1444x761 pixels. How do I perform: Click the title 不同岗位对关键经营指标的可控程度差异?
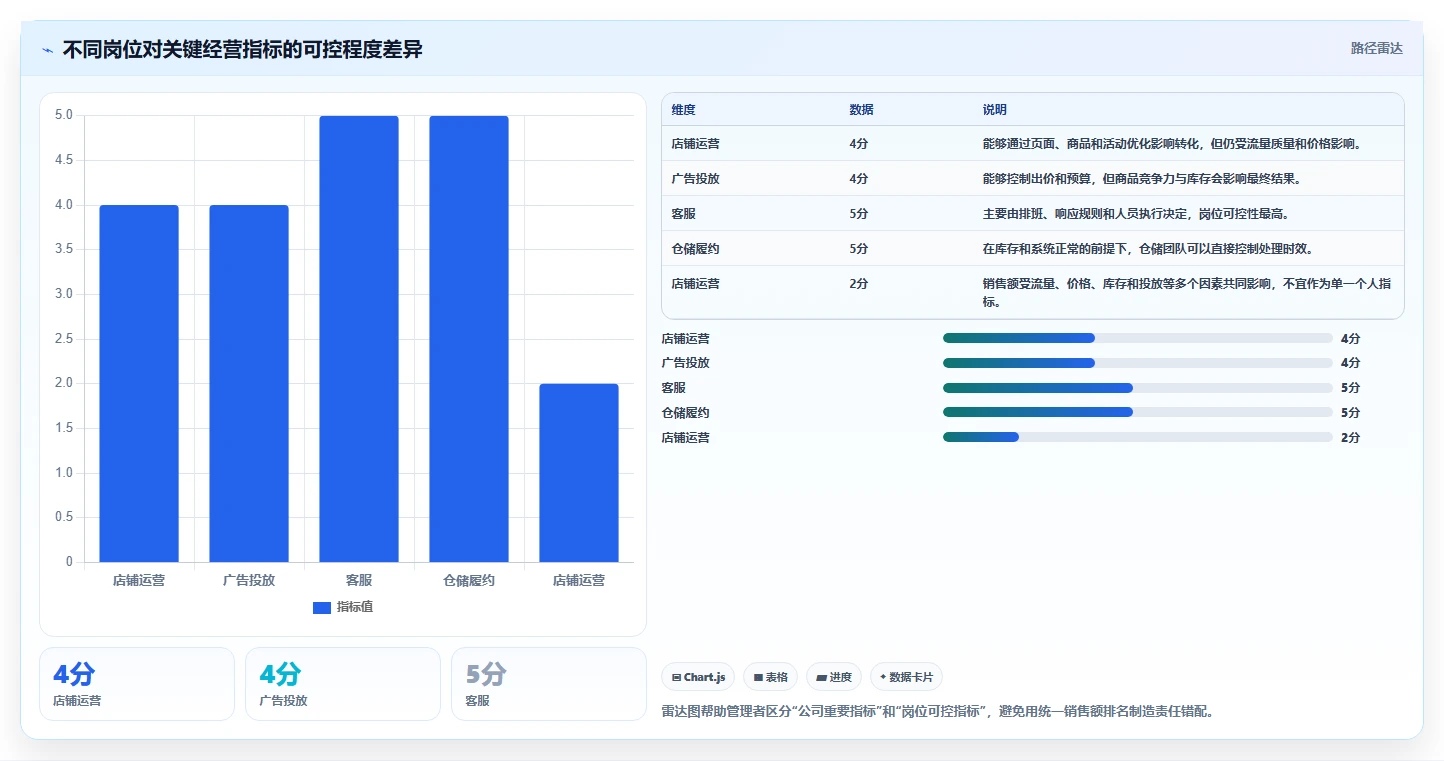(242, 49)
